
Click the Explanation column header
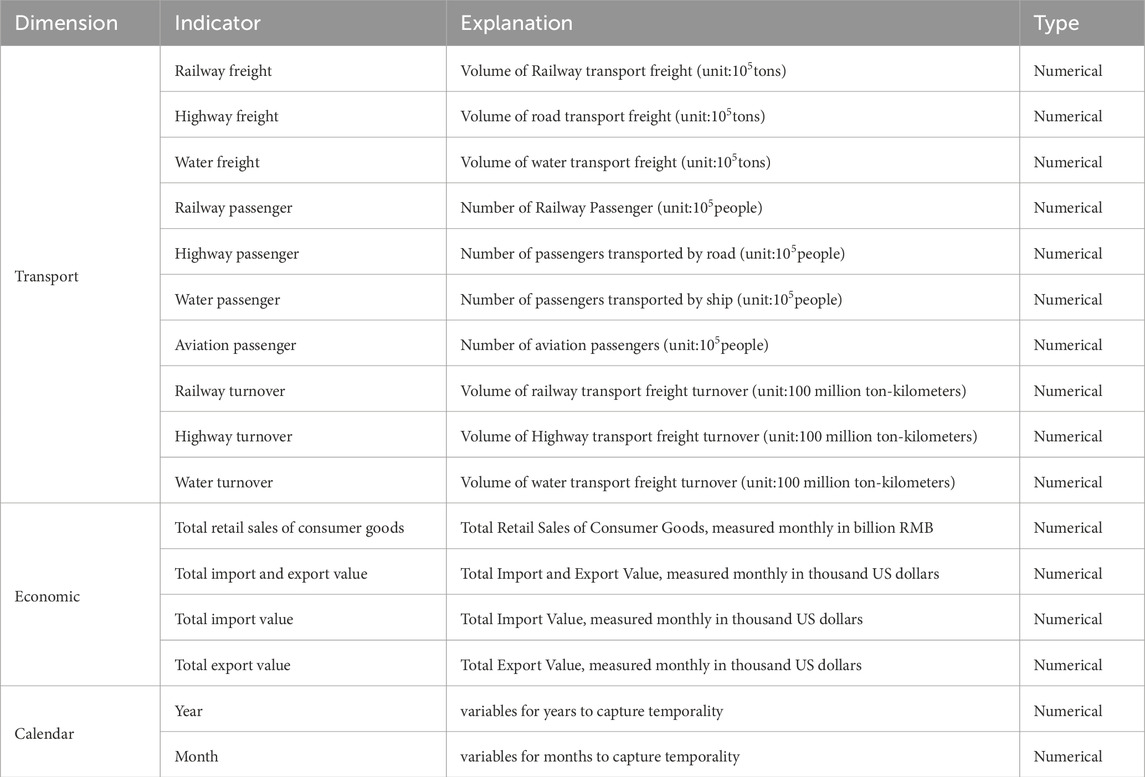click(x=516, y=23)
